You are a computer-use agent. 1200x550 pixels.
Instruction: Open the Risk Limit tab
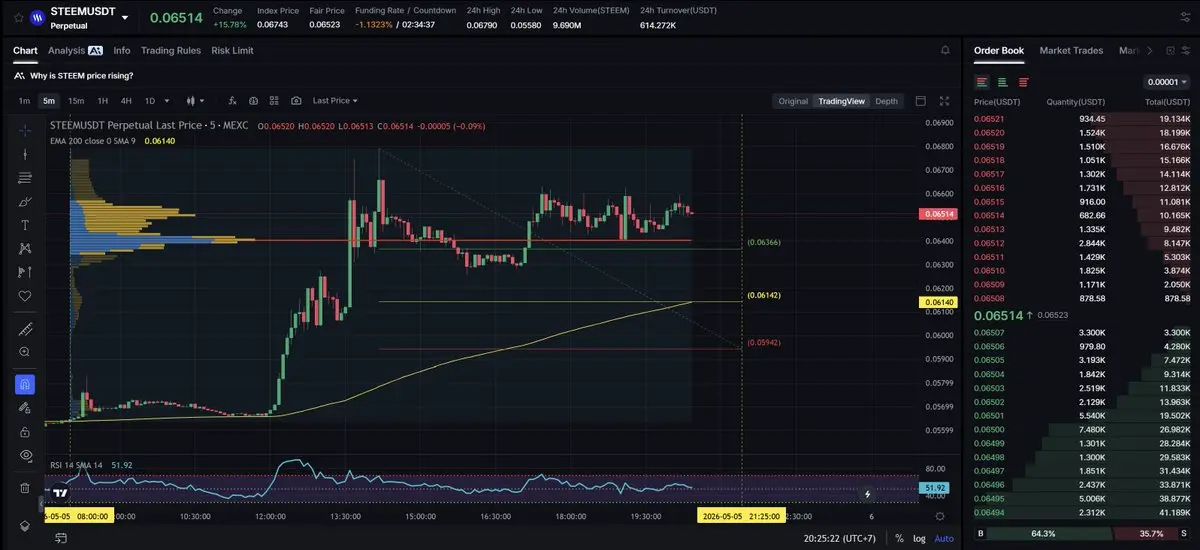pos(232,50)
